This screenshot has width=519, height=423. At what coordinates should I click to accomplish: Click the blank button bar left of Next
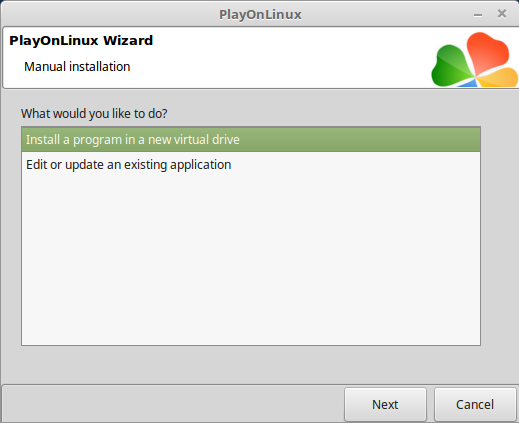point(173,404)
